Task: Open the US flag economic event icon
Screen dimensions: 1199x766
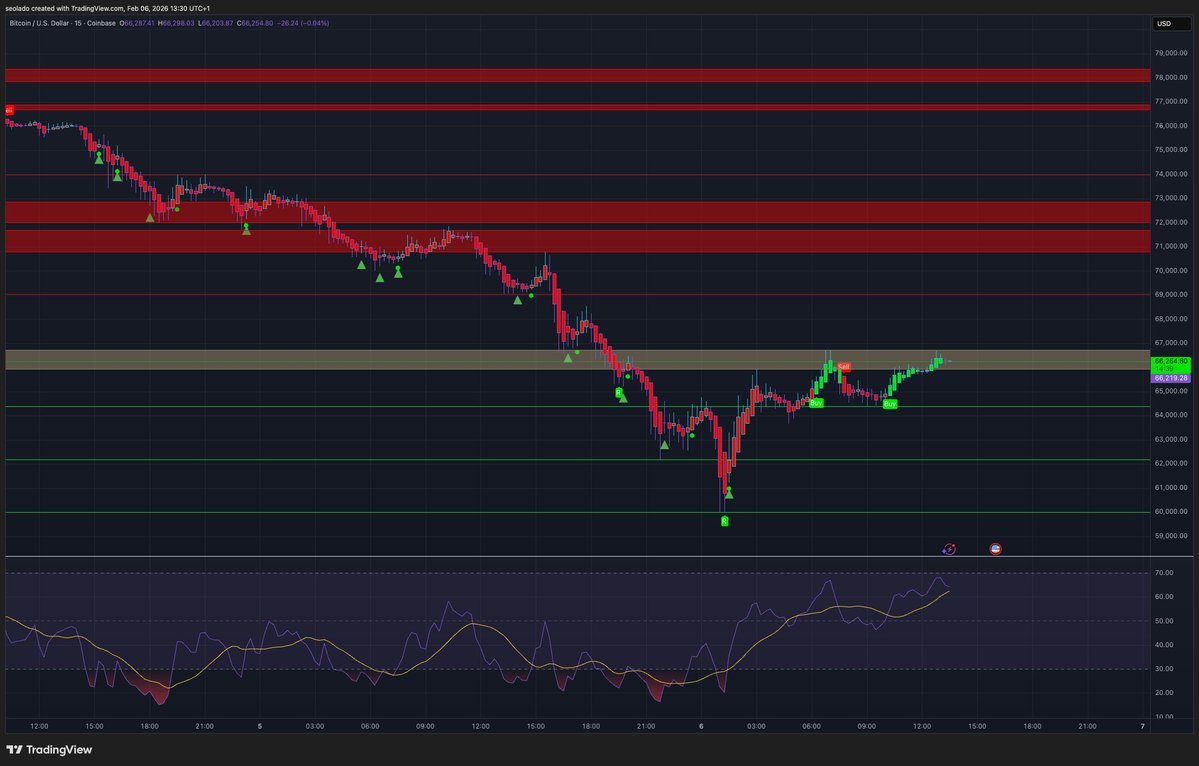Action: click(996, 549)
